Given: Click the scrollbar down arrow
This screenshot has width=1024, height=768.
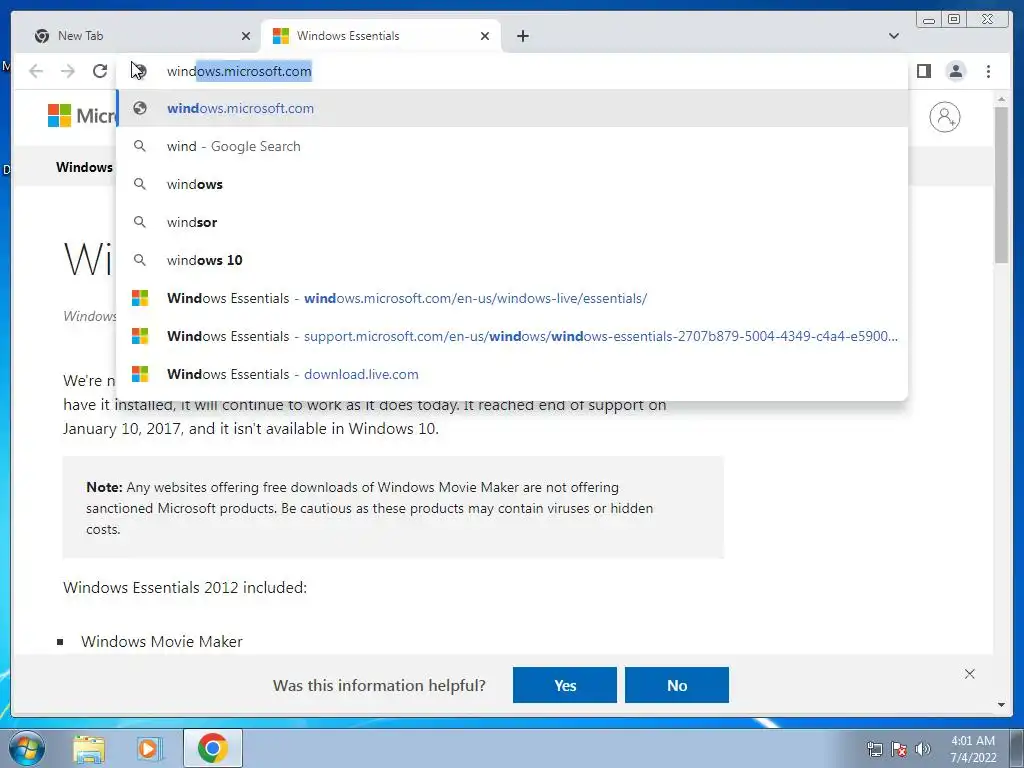Looking at the screenshot, I should pyautogui.click(x=1001, y=705).
